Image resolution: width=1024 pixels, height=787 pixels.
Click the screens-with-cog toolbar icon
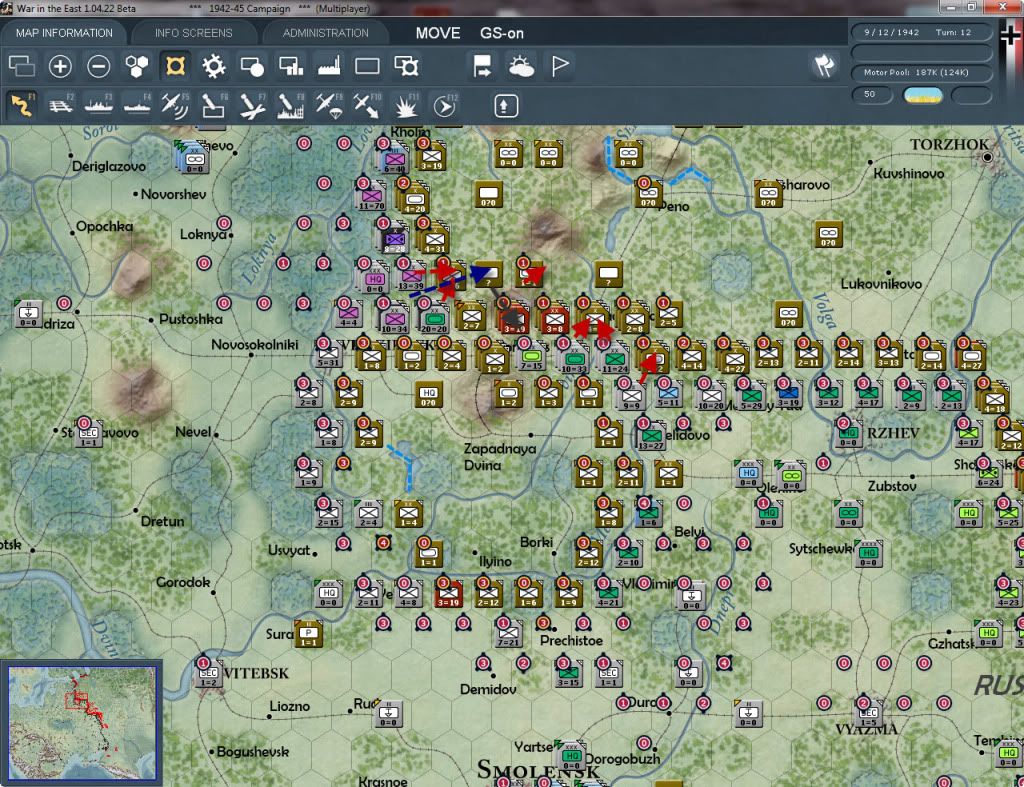pyautogui.click(x=406, y=66)
